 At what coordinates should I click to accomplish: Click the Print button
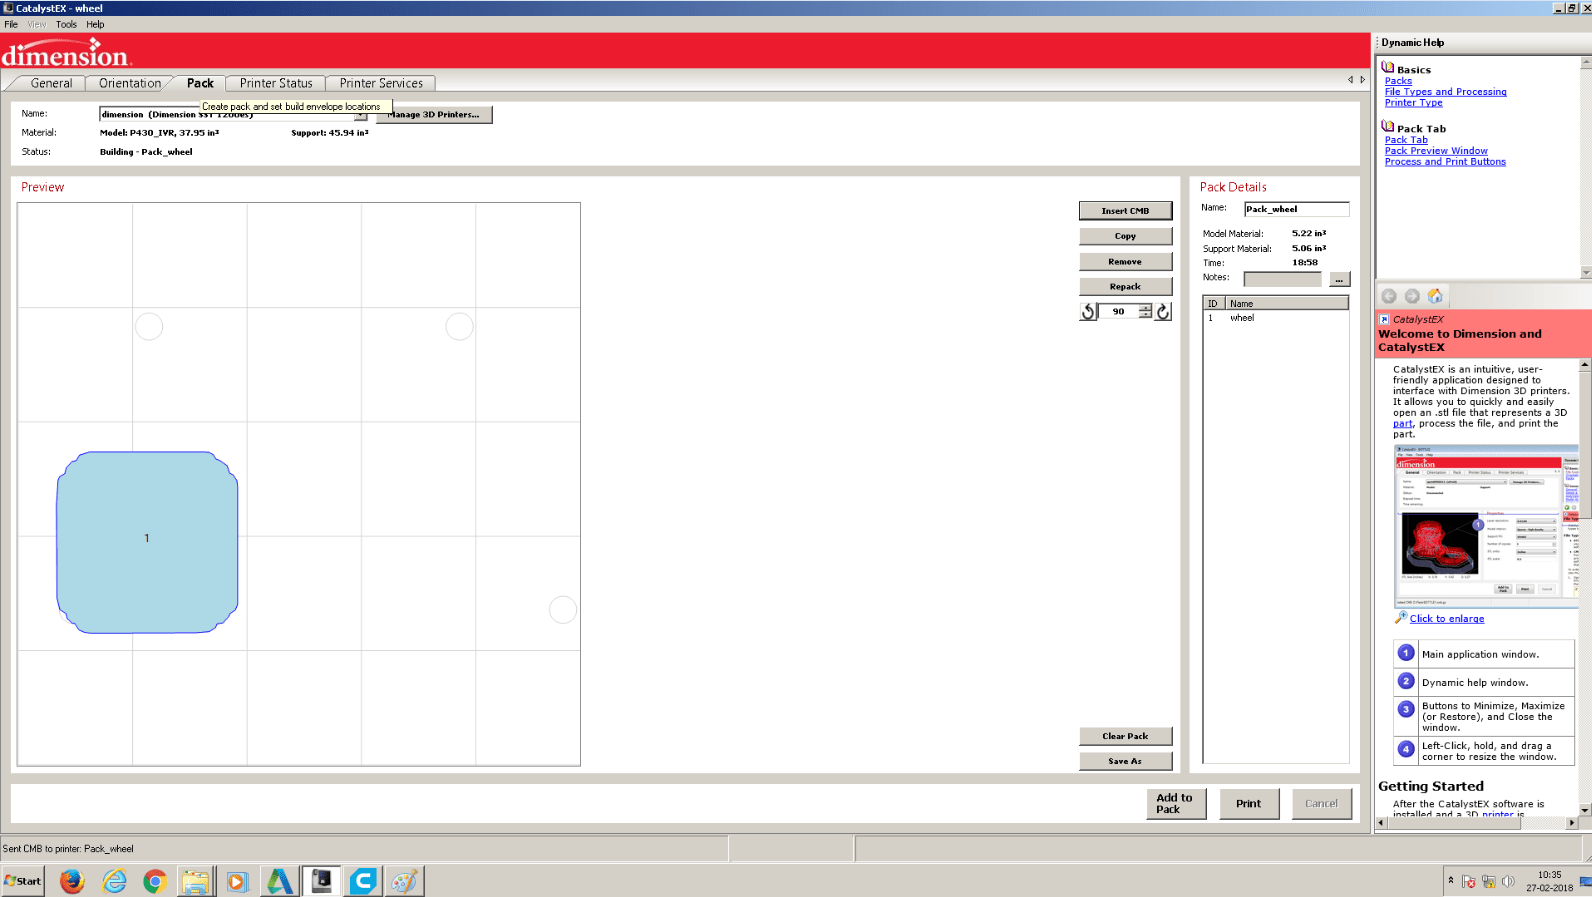click(x=1249, y=803)
